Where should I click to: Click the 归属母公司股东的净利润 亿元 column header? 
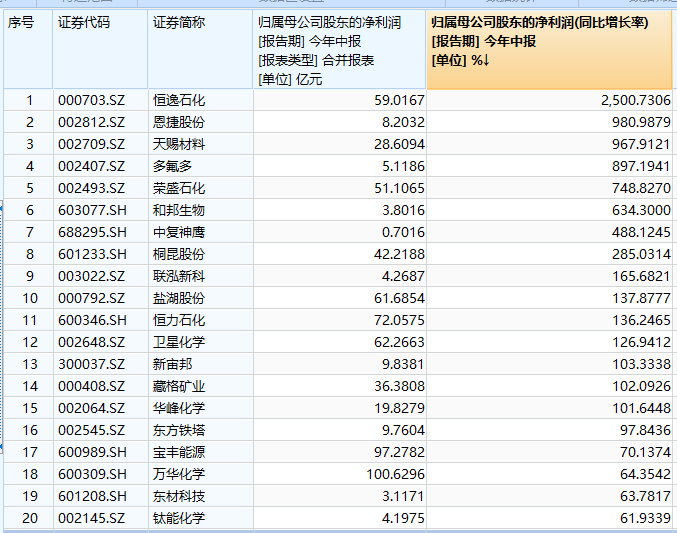tap(339, 49)
